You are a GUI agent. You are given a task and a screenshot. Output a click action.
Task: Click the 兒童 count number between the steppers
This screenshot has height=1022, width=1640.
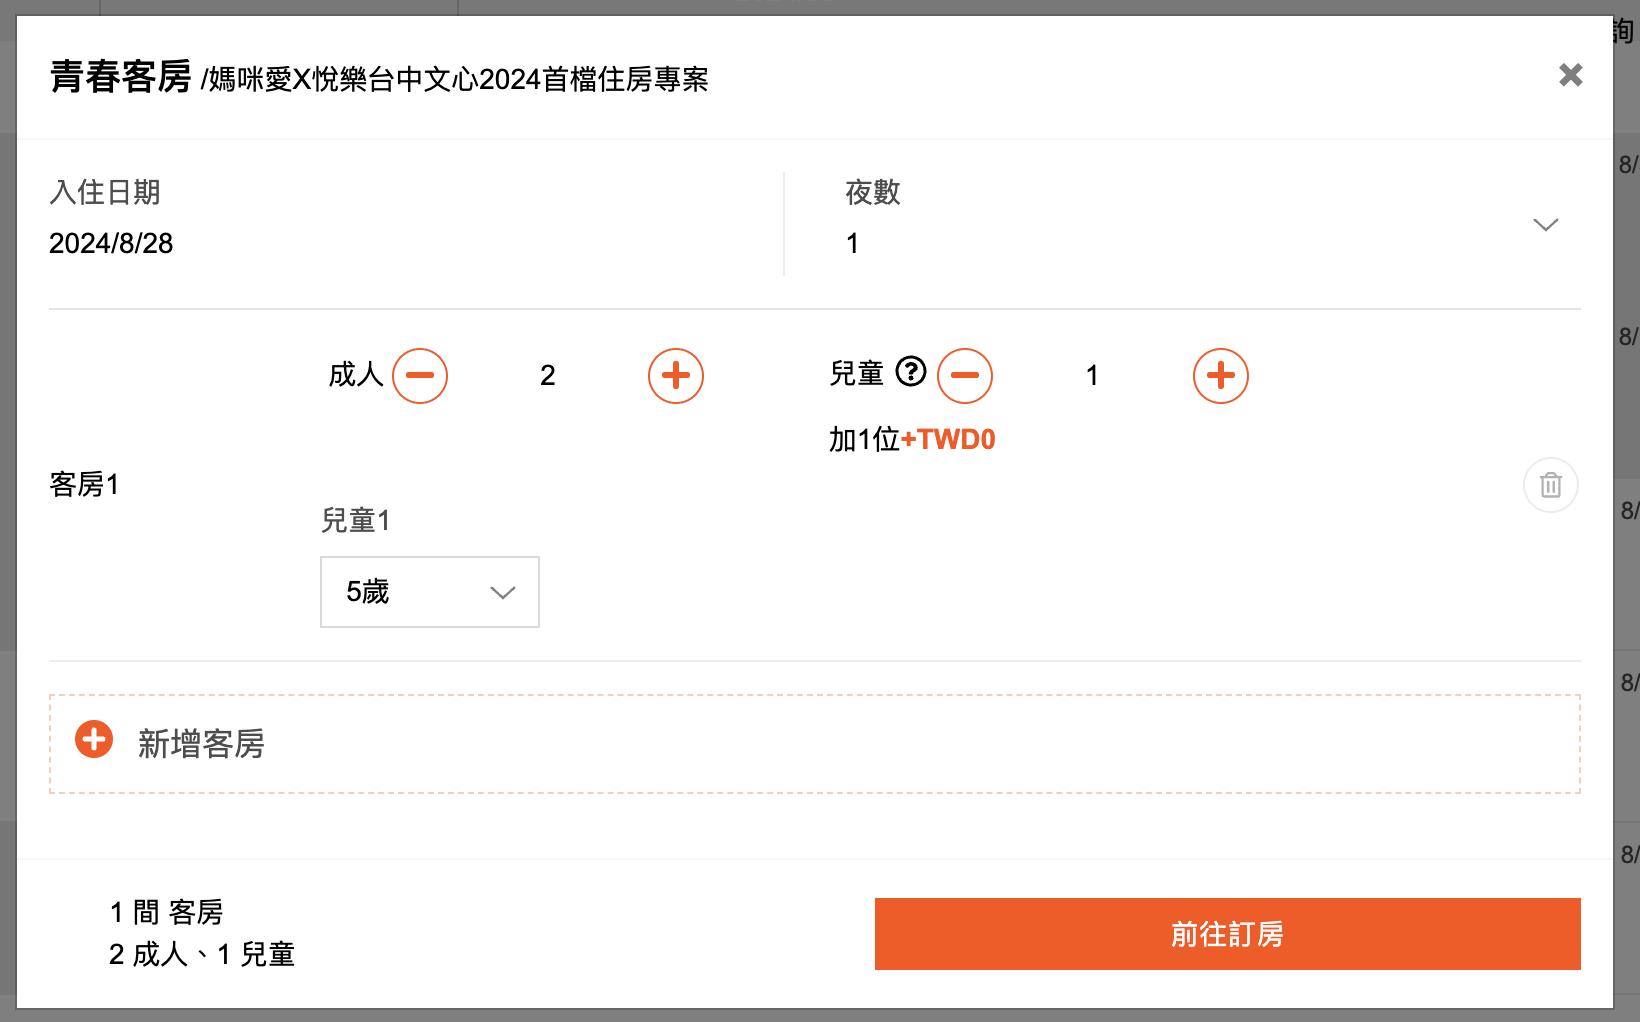point(1092,376)
